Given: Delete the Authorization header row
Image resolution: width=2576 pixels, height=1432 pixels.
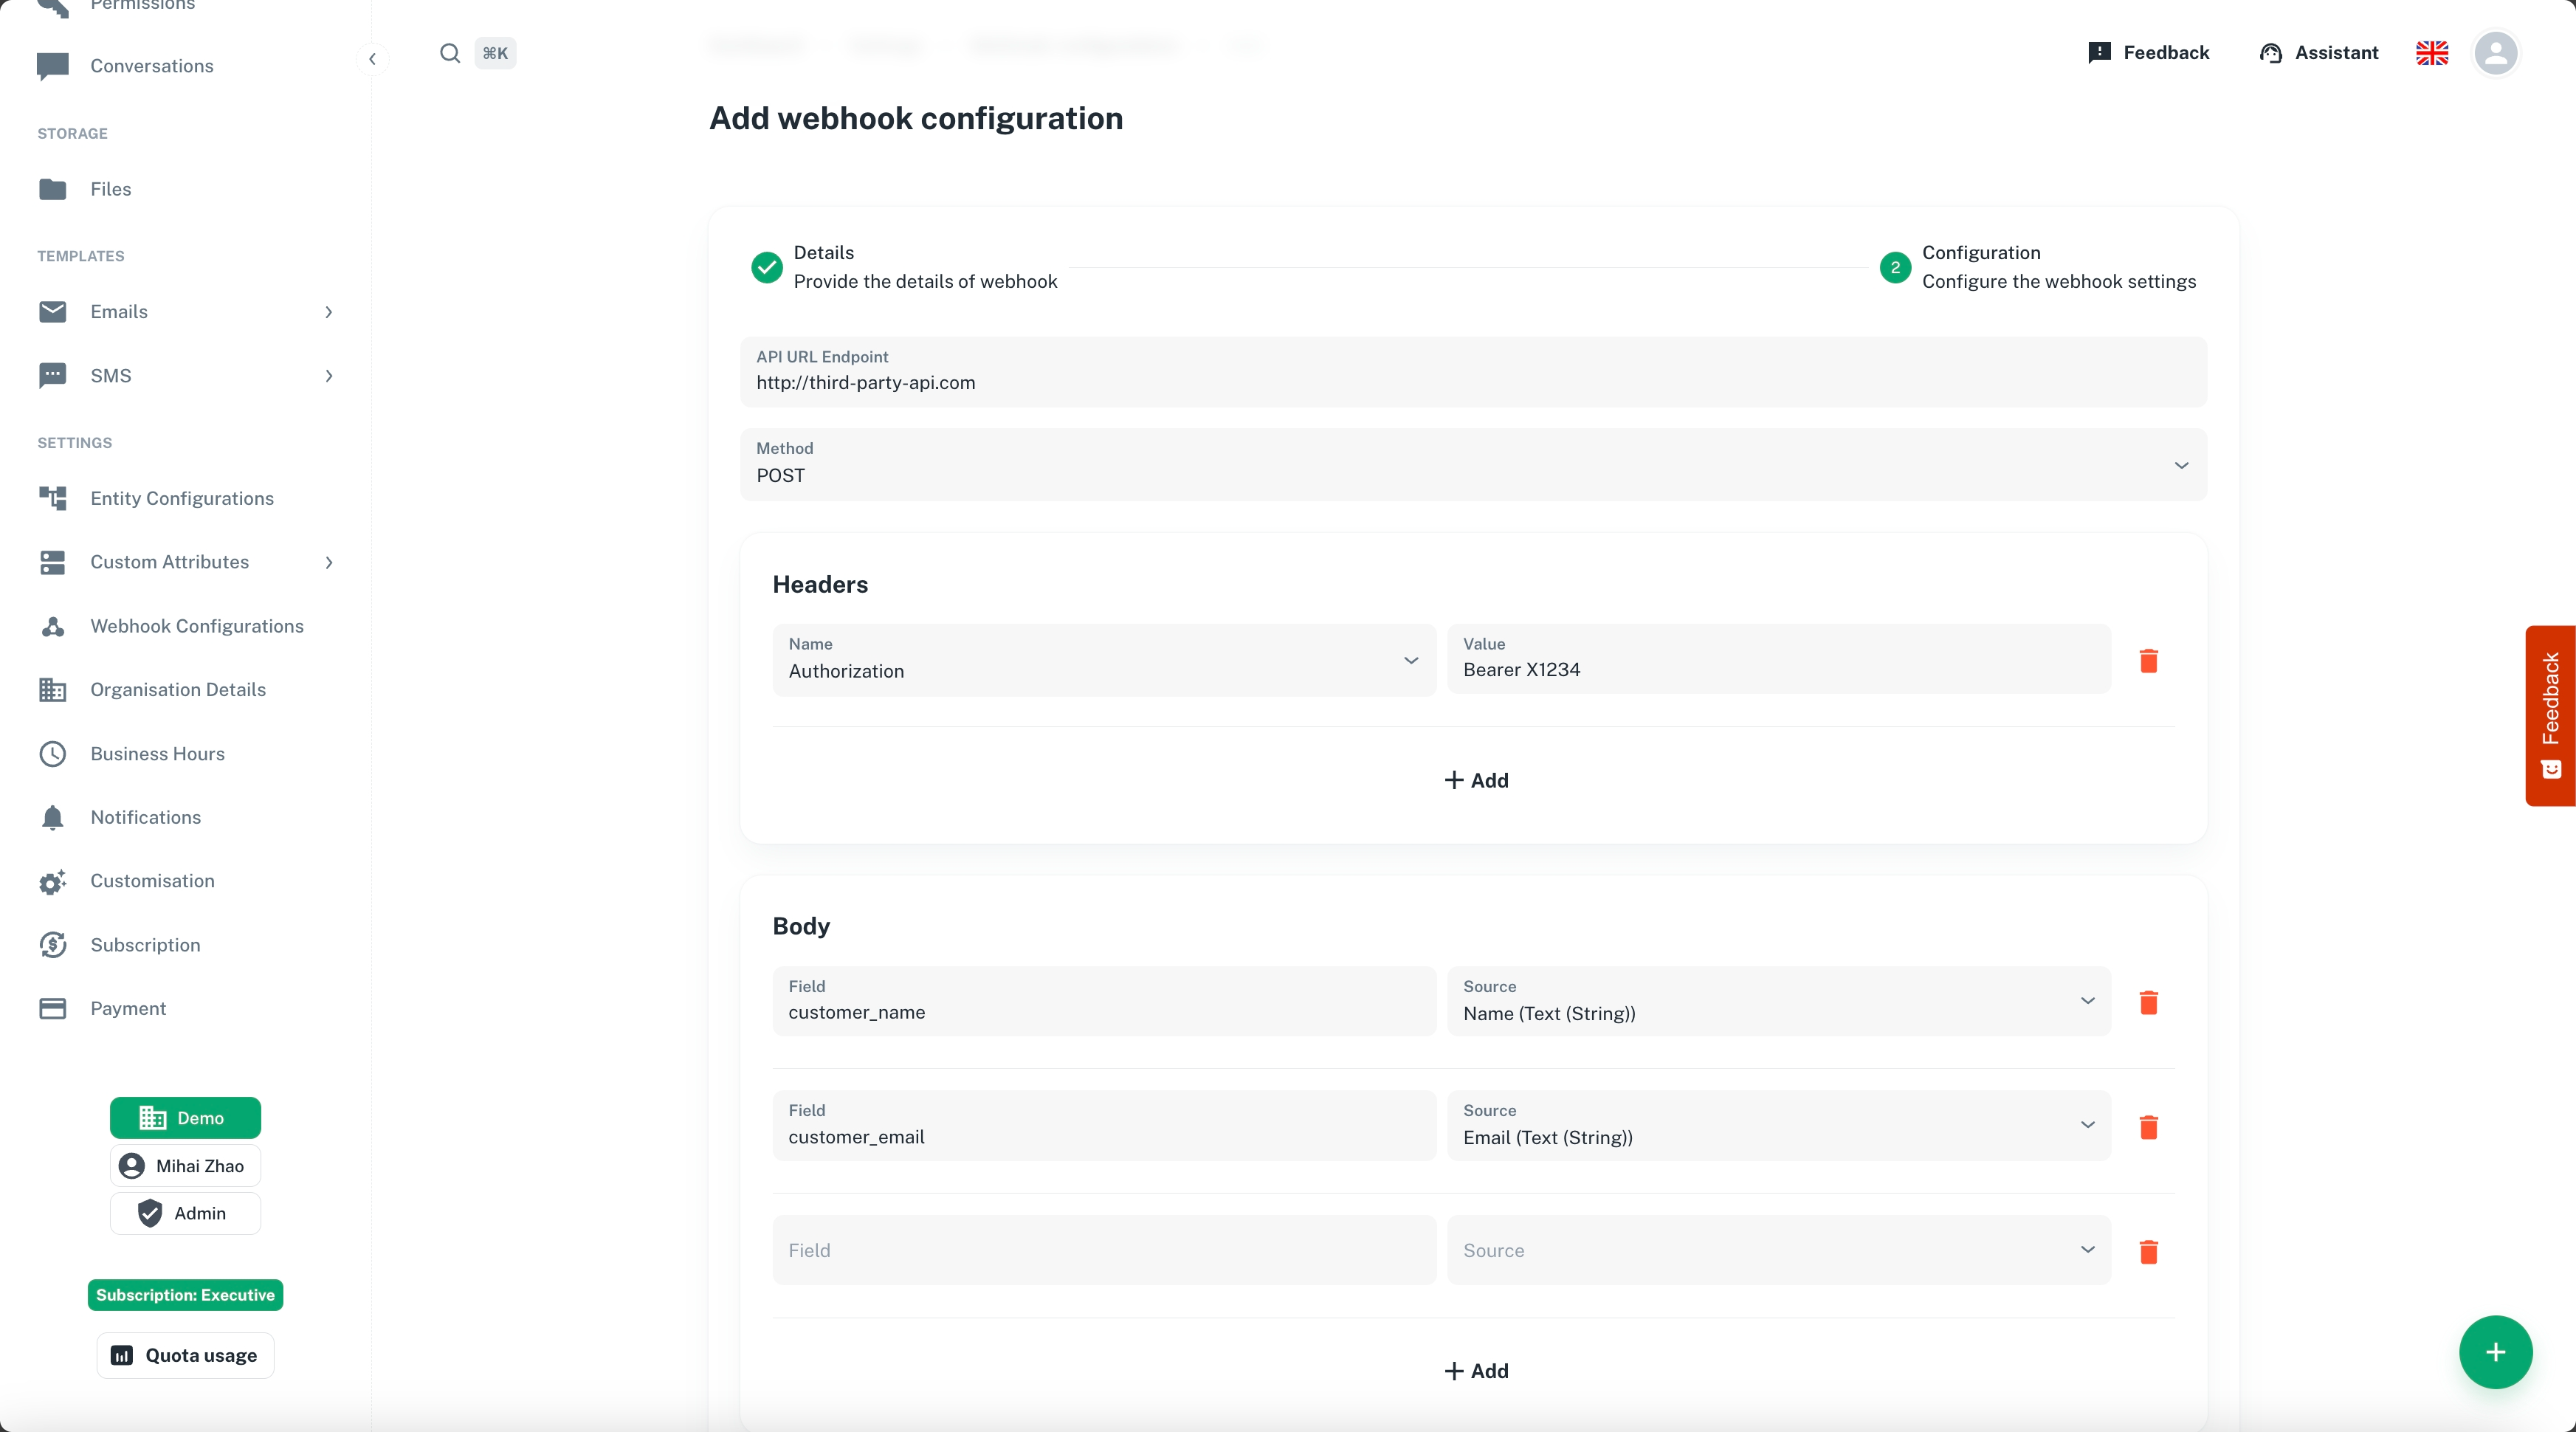Looking at the screenshot, I should coord(2148,661).
